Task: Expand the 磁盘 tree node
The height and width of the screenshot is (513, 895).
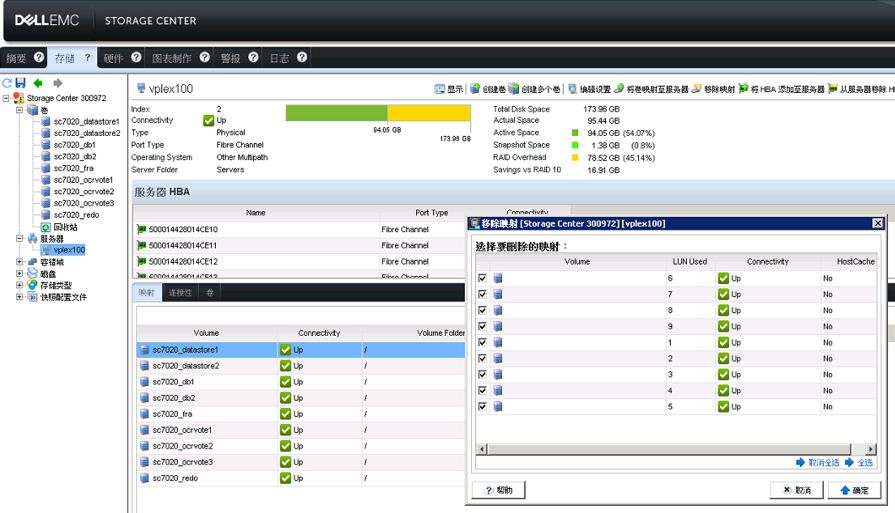Action: 19,274
